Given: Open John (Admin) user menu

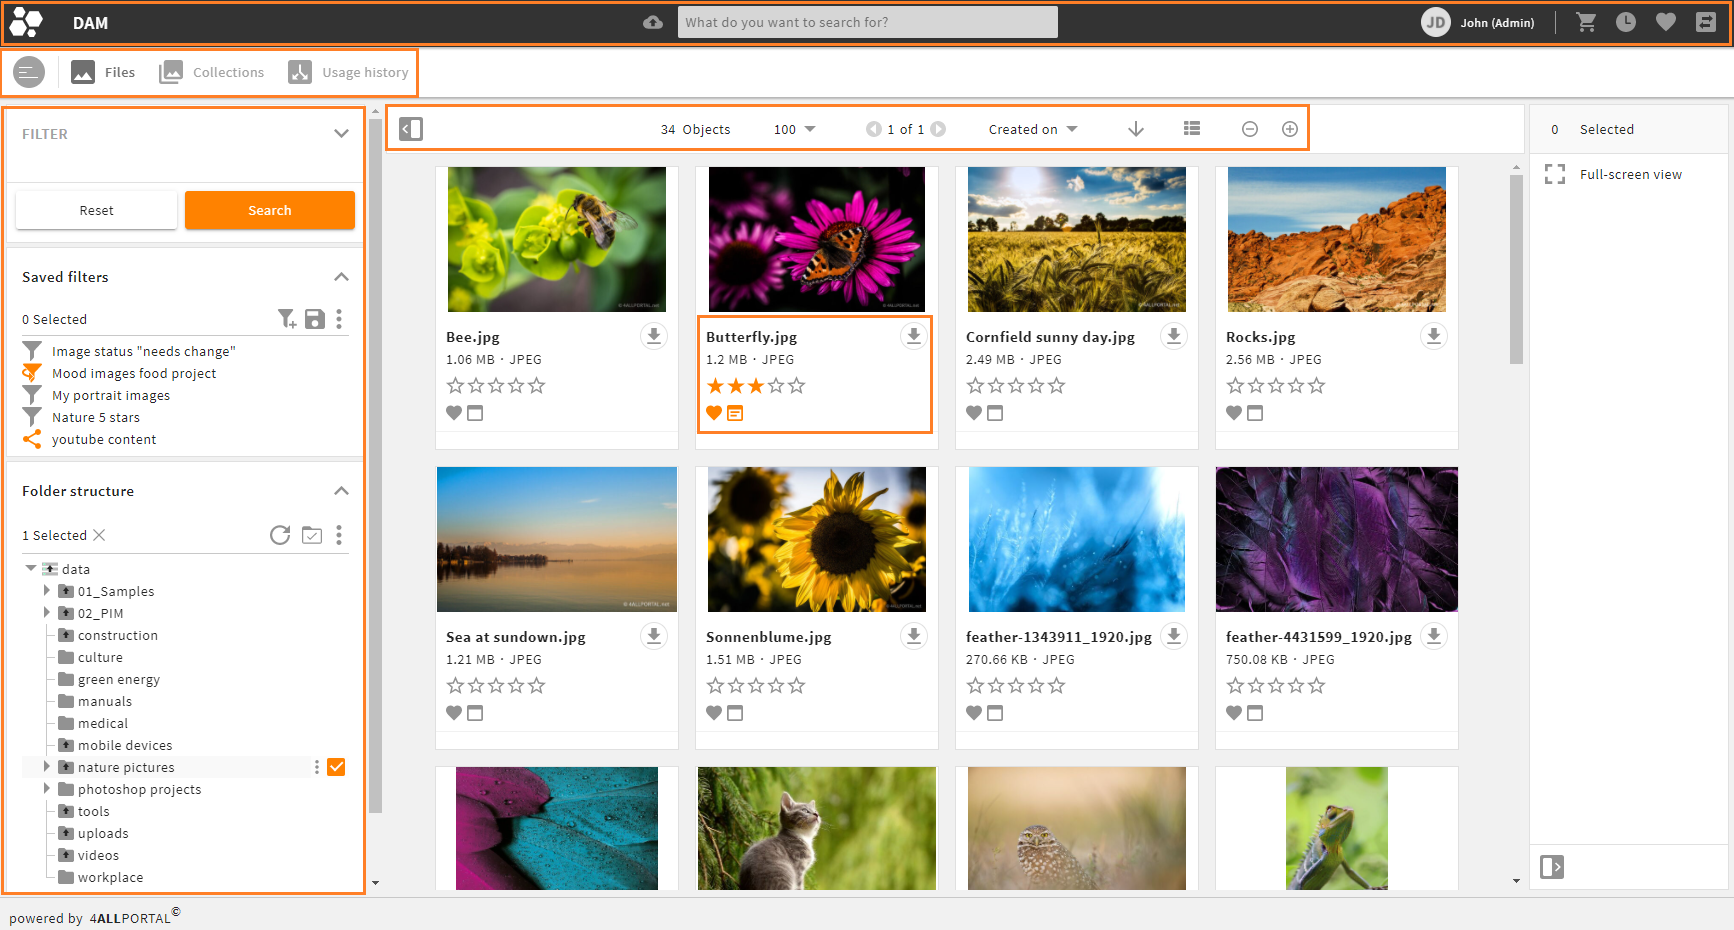Looking at the screenshot, I should [1478, 22].
